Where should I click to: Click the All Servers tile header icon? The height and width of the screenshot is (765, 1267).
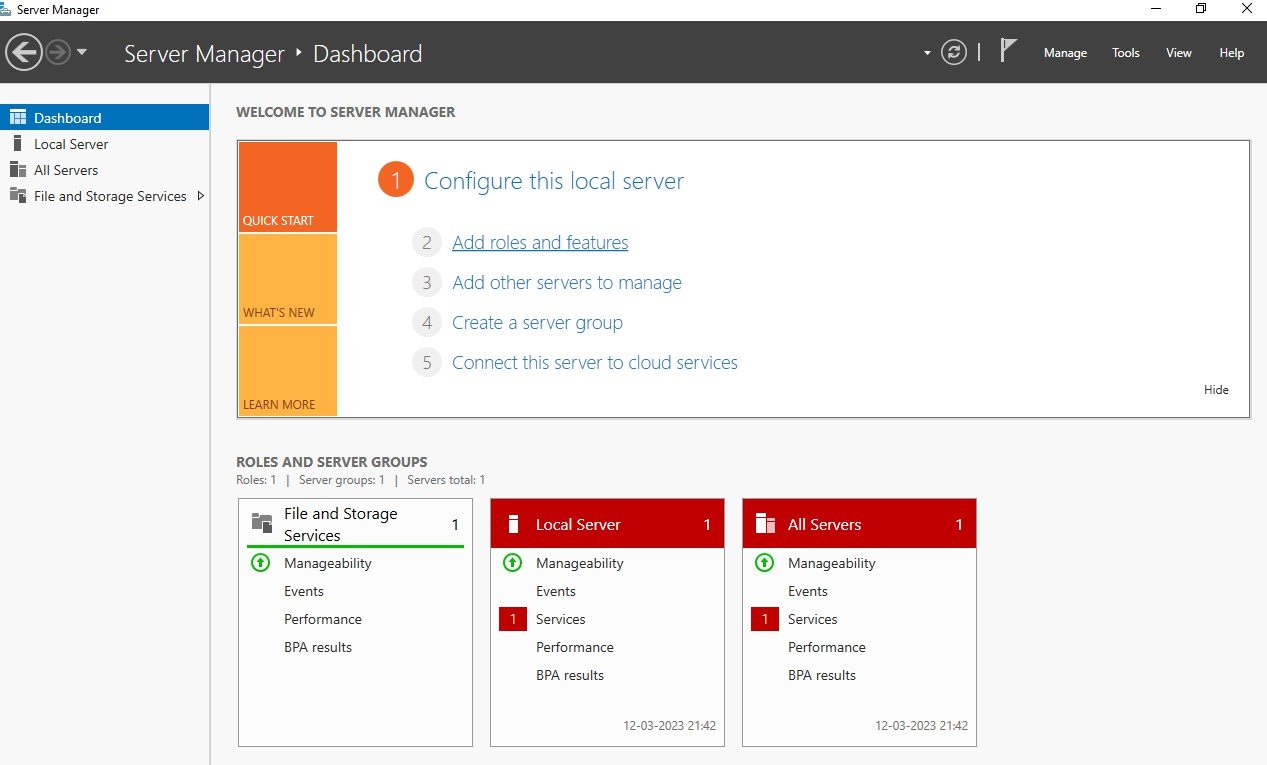766,524
